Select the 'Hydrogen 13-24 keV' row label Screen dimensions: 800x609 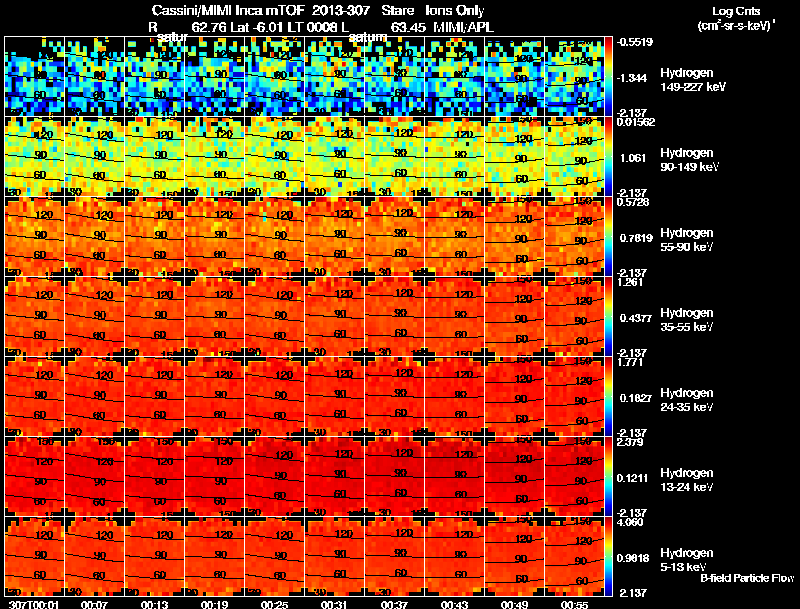coord(686,480)
